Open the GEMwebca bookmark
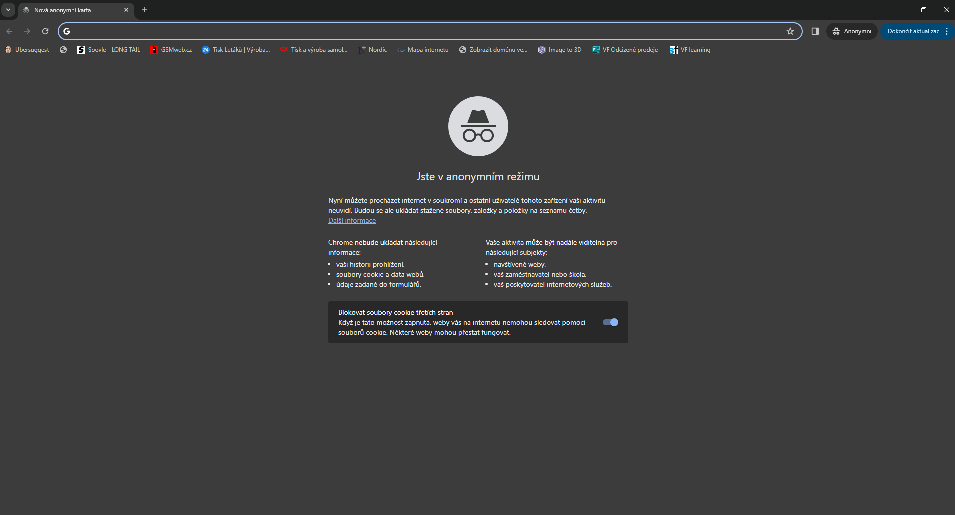The image size is (955, 515). click(x=170, y=49)
